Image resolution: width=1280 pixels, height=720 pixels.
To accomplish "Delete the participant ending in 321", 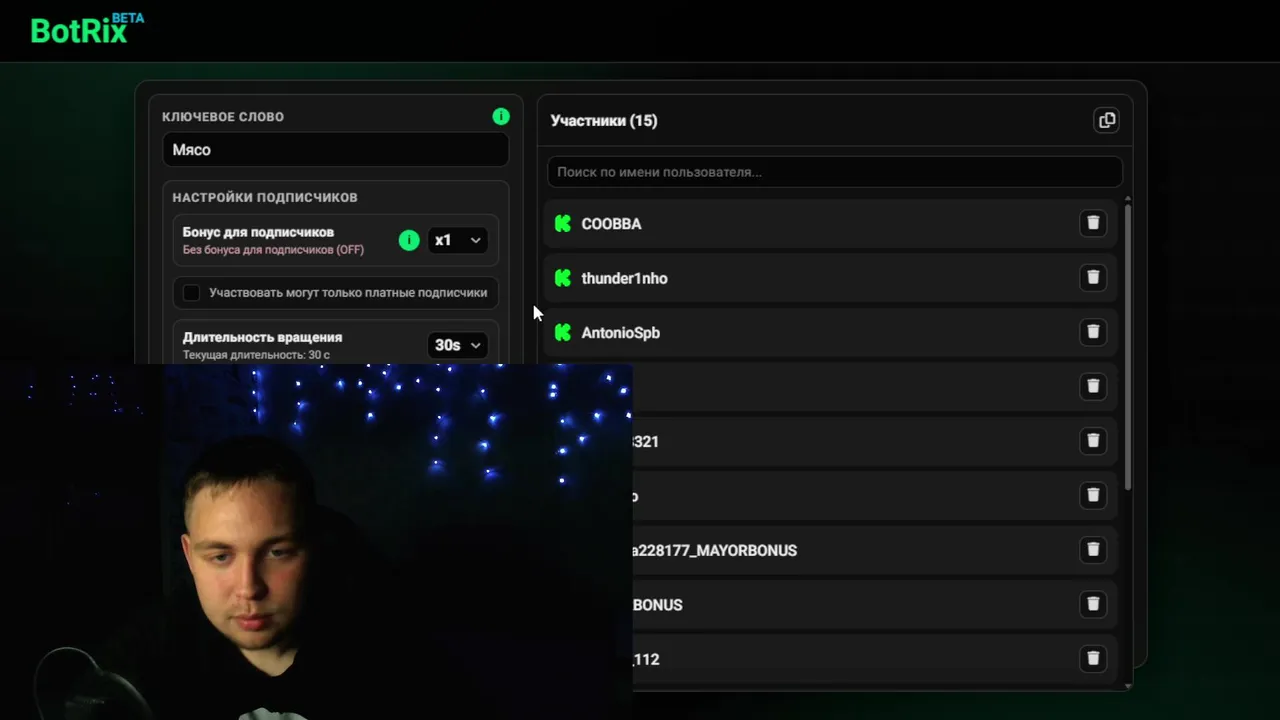I will 1093,440.
